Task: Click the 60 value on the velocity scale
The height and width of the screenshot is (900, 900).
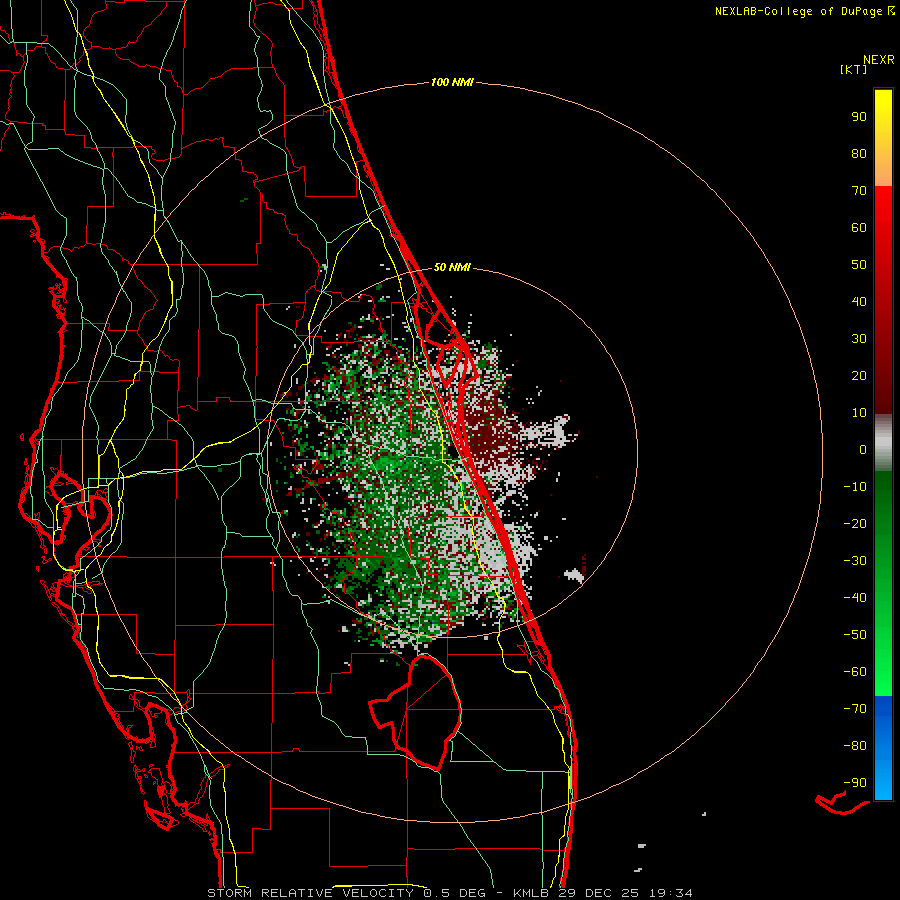Action: (x=859, y=227)
